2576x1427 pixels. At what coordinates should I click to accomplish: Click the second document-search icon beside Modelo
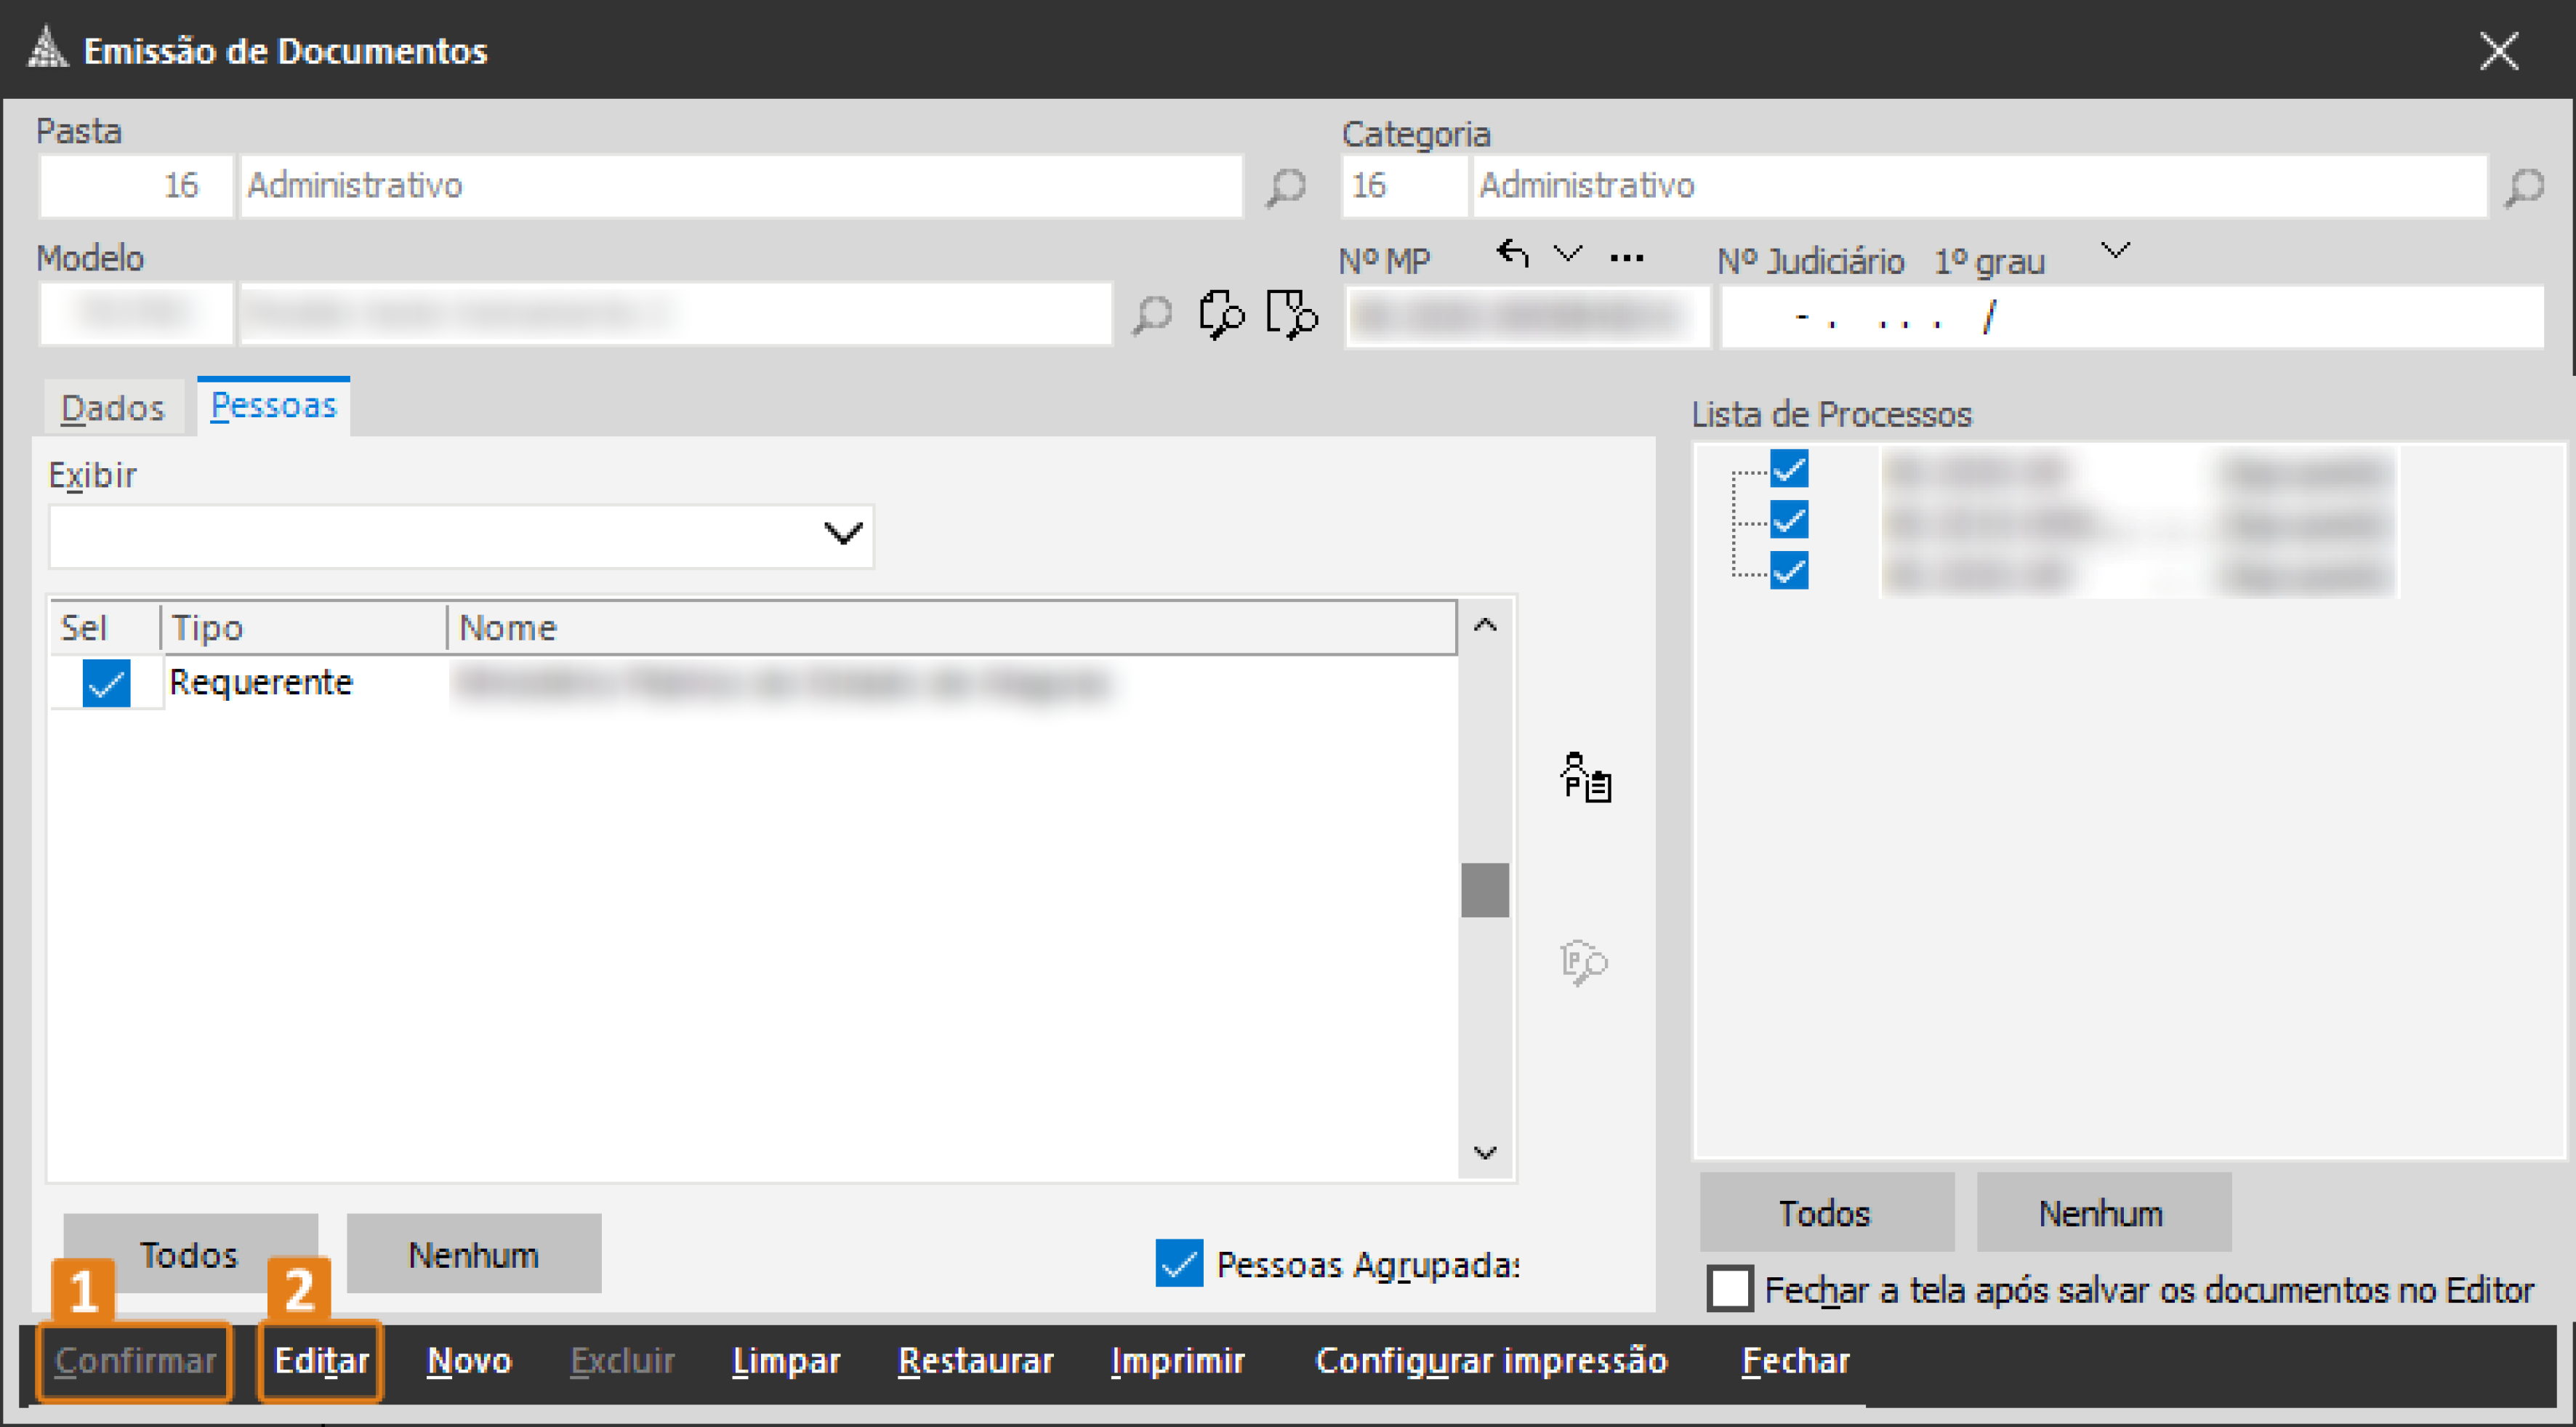[x=1291, y=315]
